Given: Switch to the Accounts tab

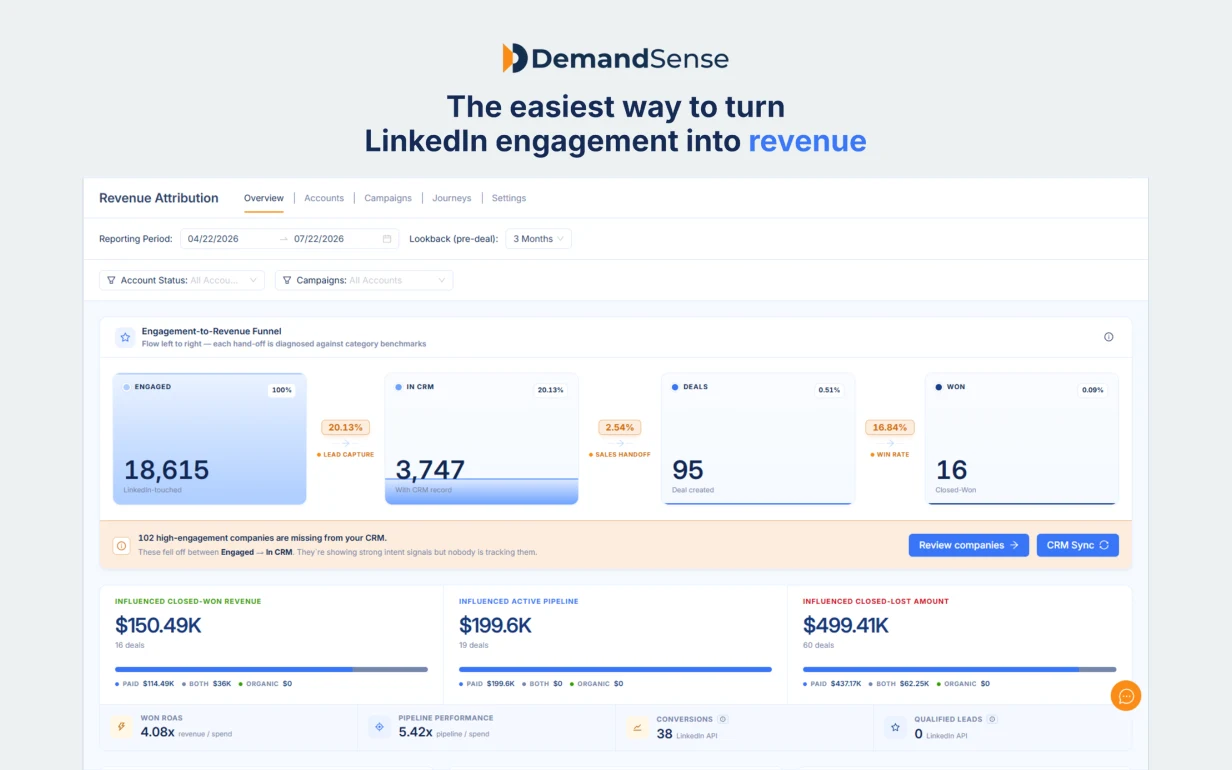Looking at the screenshot, I should (x=324, y=198).
